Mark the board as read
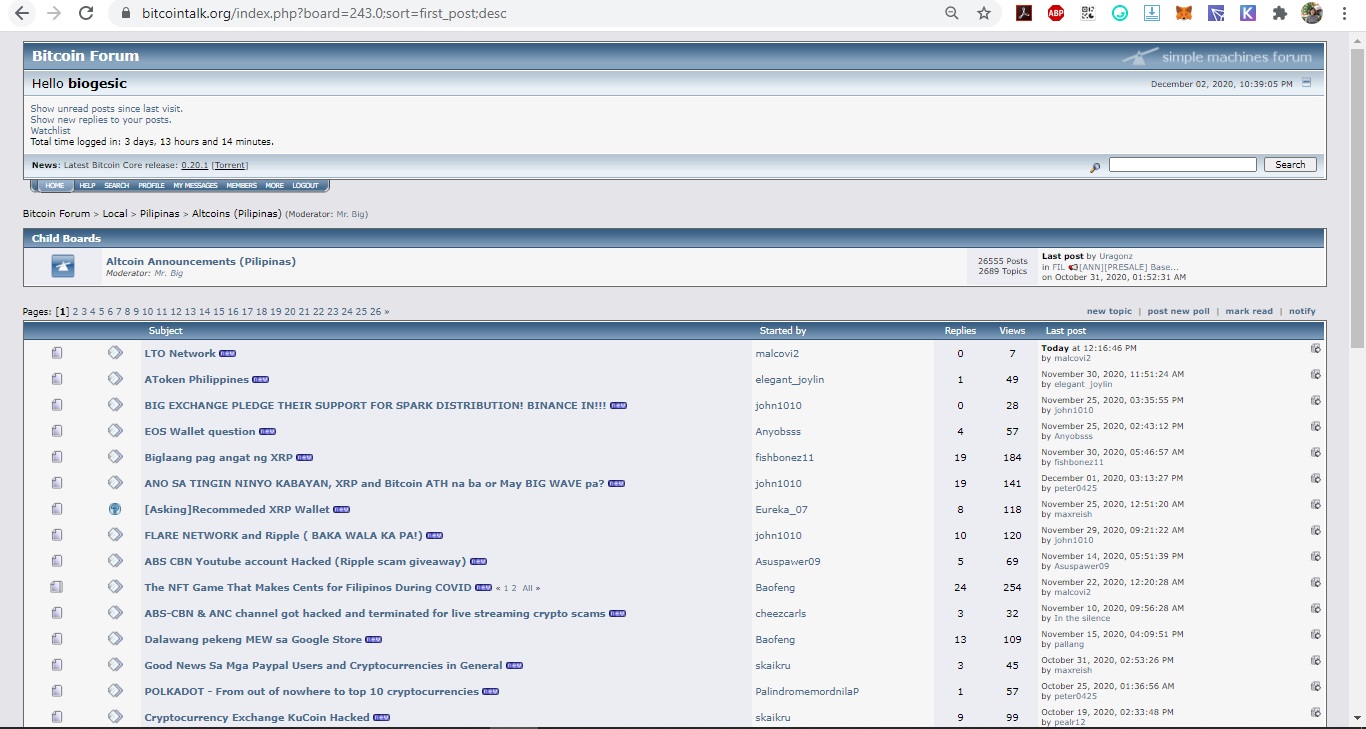1366x729 pixels. point(1249,311)
